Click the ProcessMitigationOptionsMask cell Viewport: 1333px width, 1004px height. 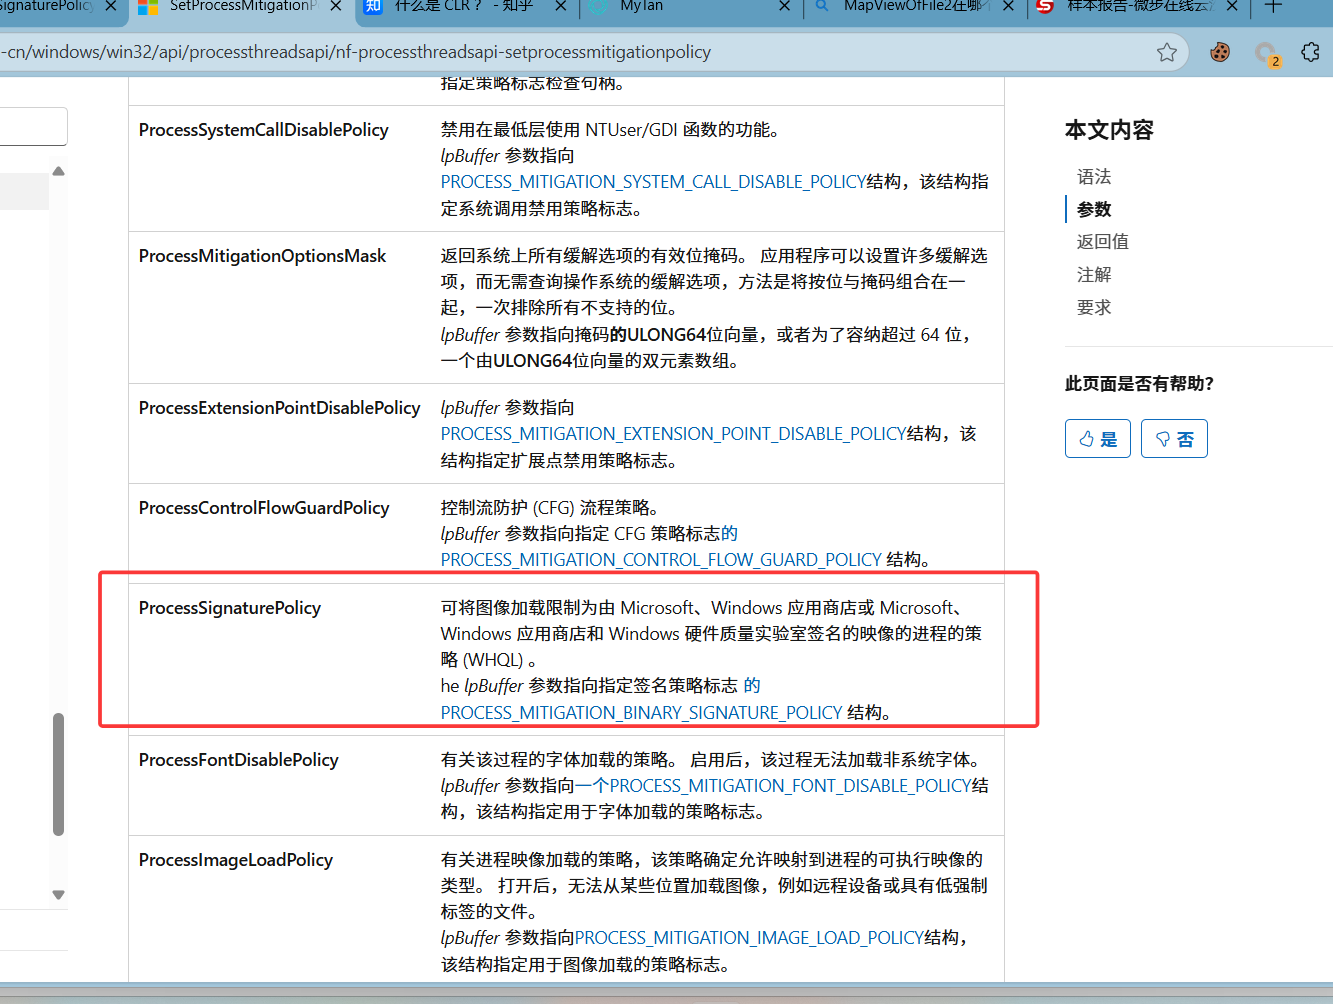tap(262, 256)
